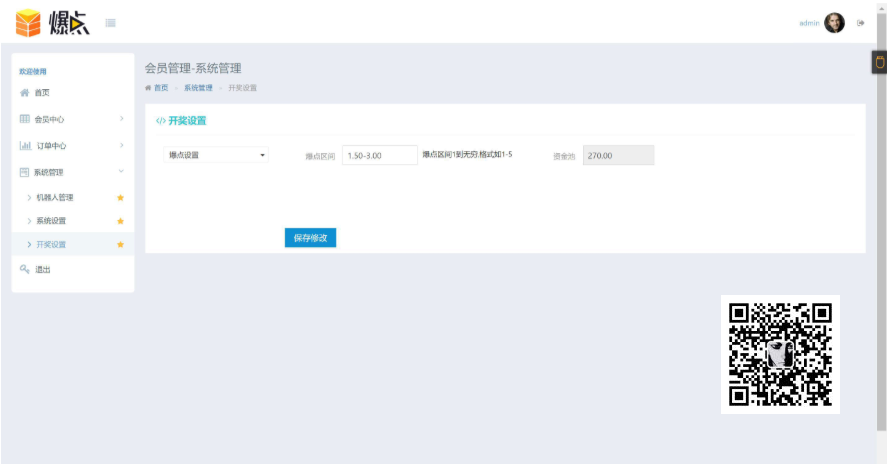
Task: Click star icon beside 系统设置
Action: [x=120, y=221]
